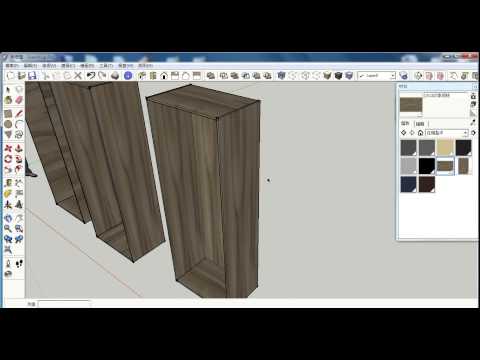This screenshot has width=480, height=360.
Task: Select the Zoom Window tool
Action: coord(19,229)
